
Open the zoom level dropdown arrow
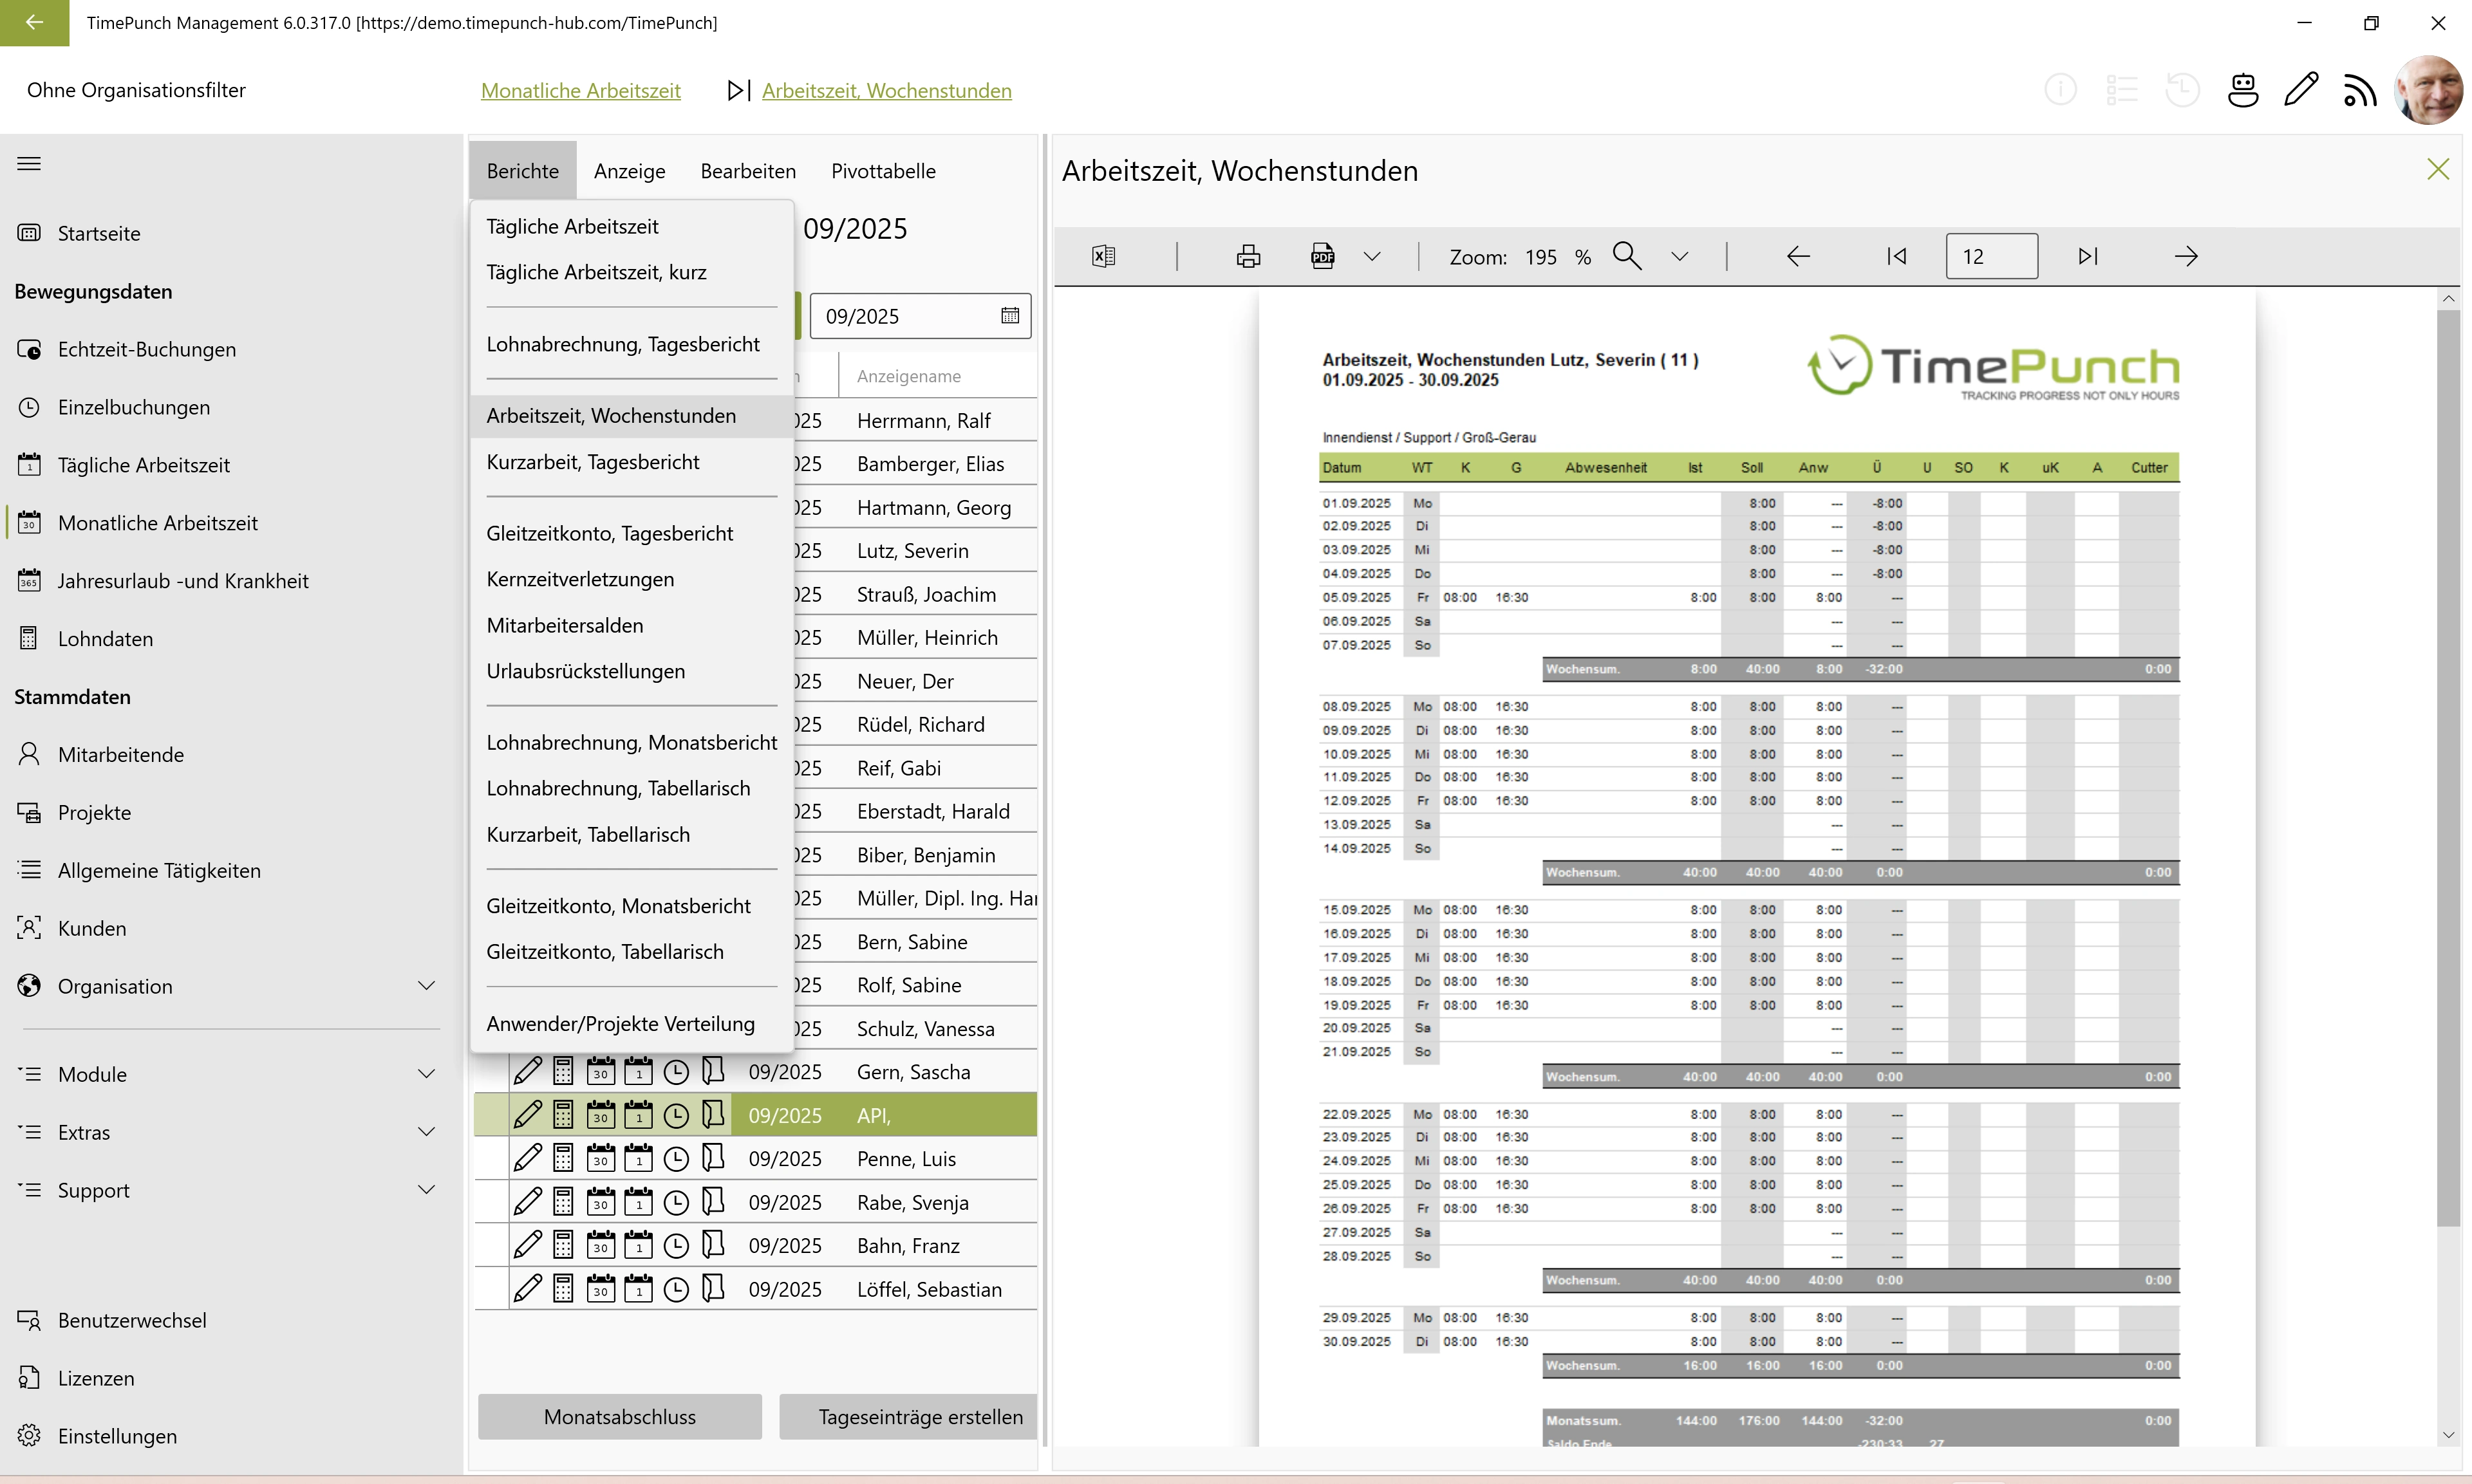(x=1679, y=256)
